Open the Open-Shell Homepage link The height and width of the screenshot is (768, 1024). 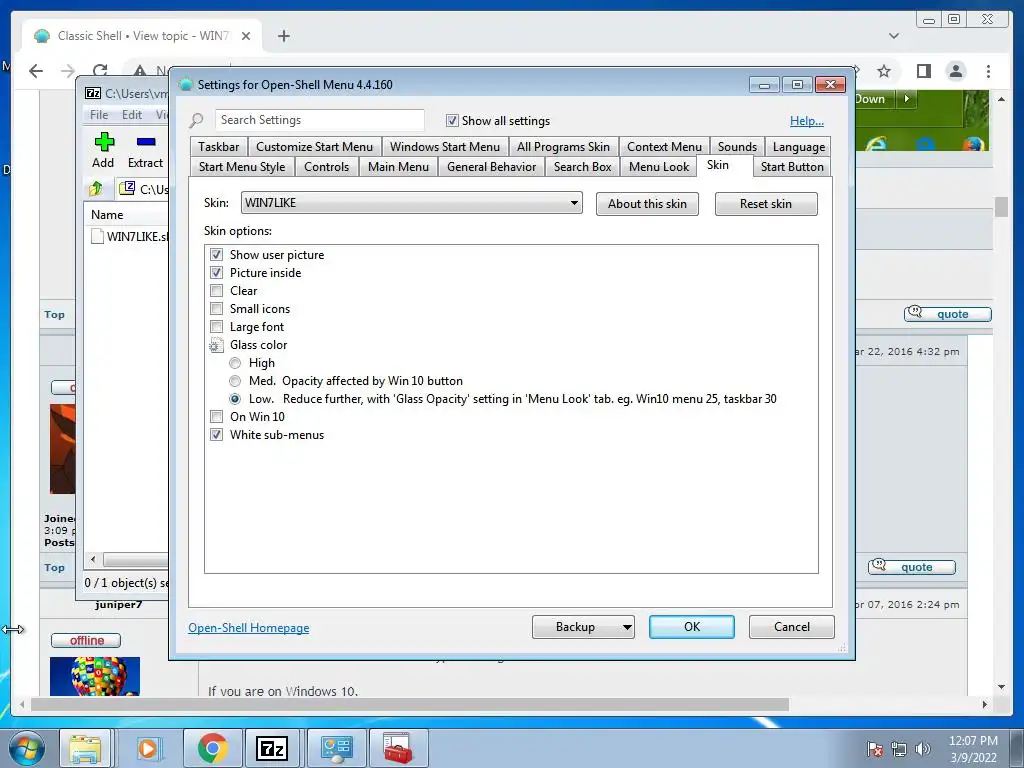pyautogui.click(x=249, y=628)
